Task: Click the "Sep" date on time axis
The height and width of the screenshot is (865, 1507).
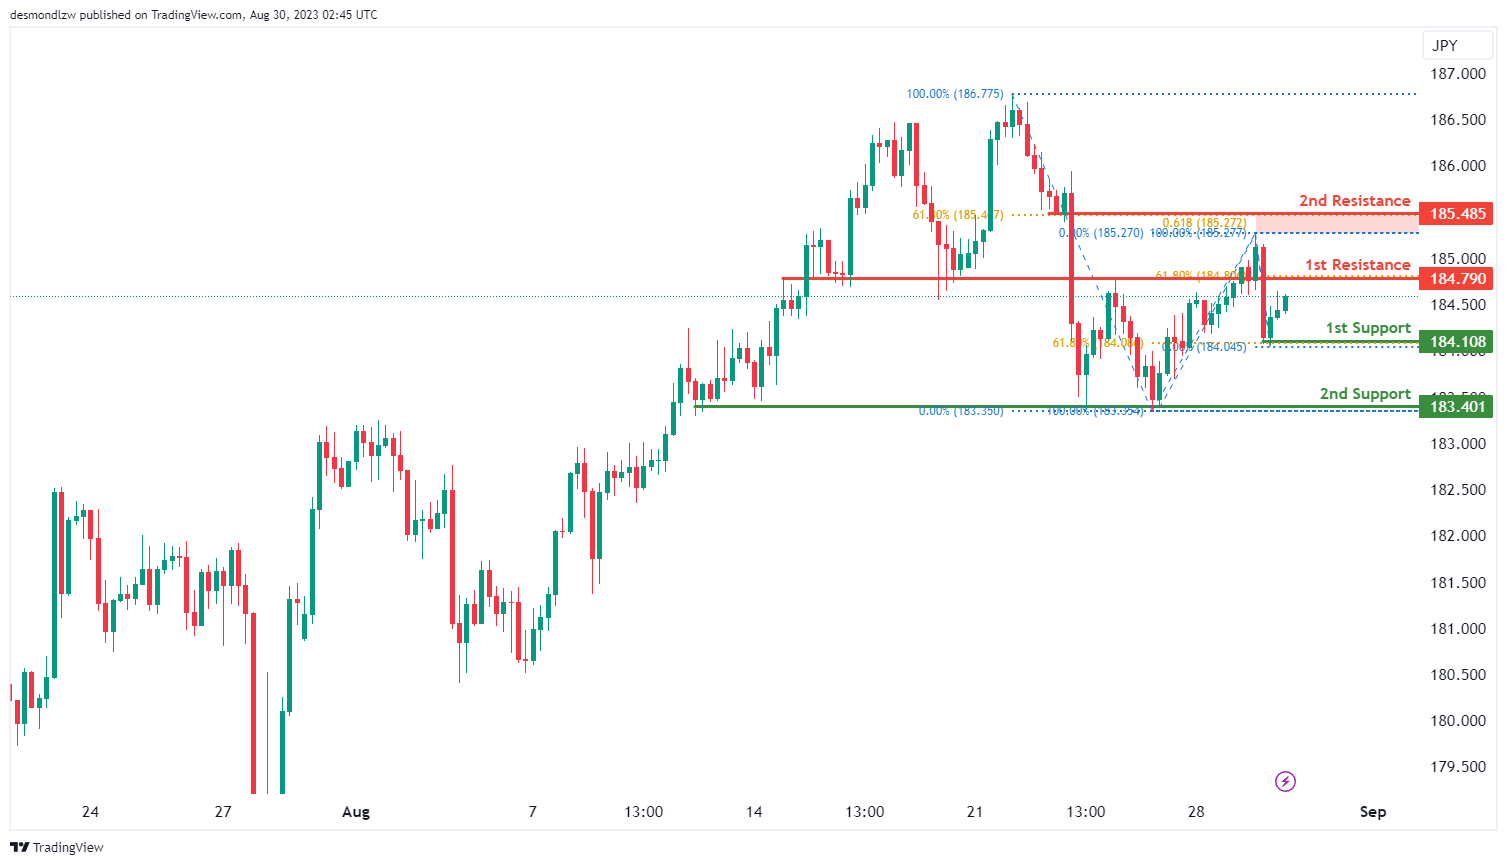Action: 1372,812
